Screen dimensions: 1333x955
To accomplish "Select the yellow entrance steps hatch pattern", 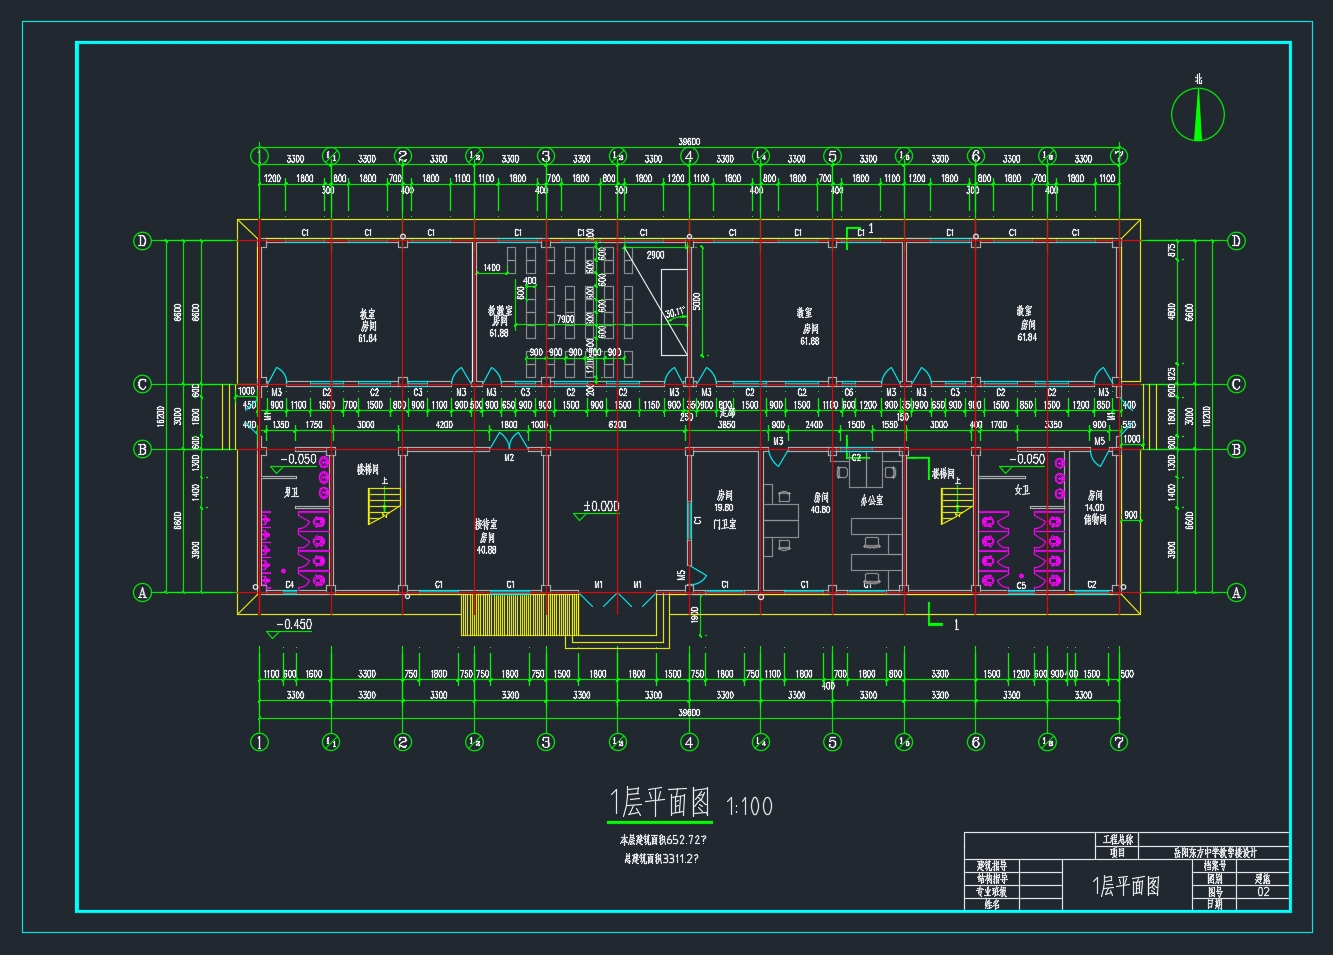I will click(516, 615).
